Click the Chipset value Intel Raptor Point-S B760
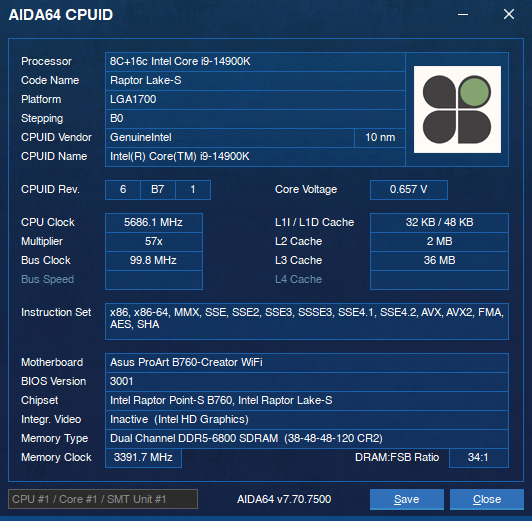 click(307, 401)
